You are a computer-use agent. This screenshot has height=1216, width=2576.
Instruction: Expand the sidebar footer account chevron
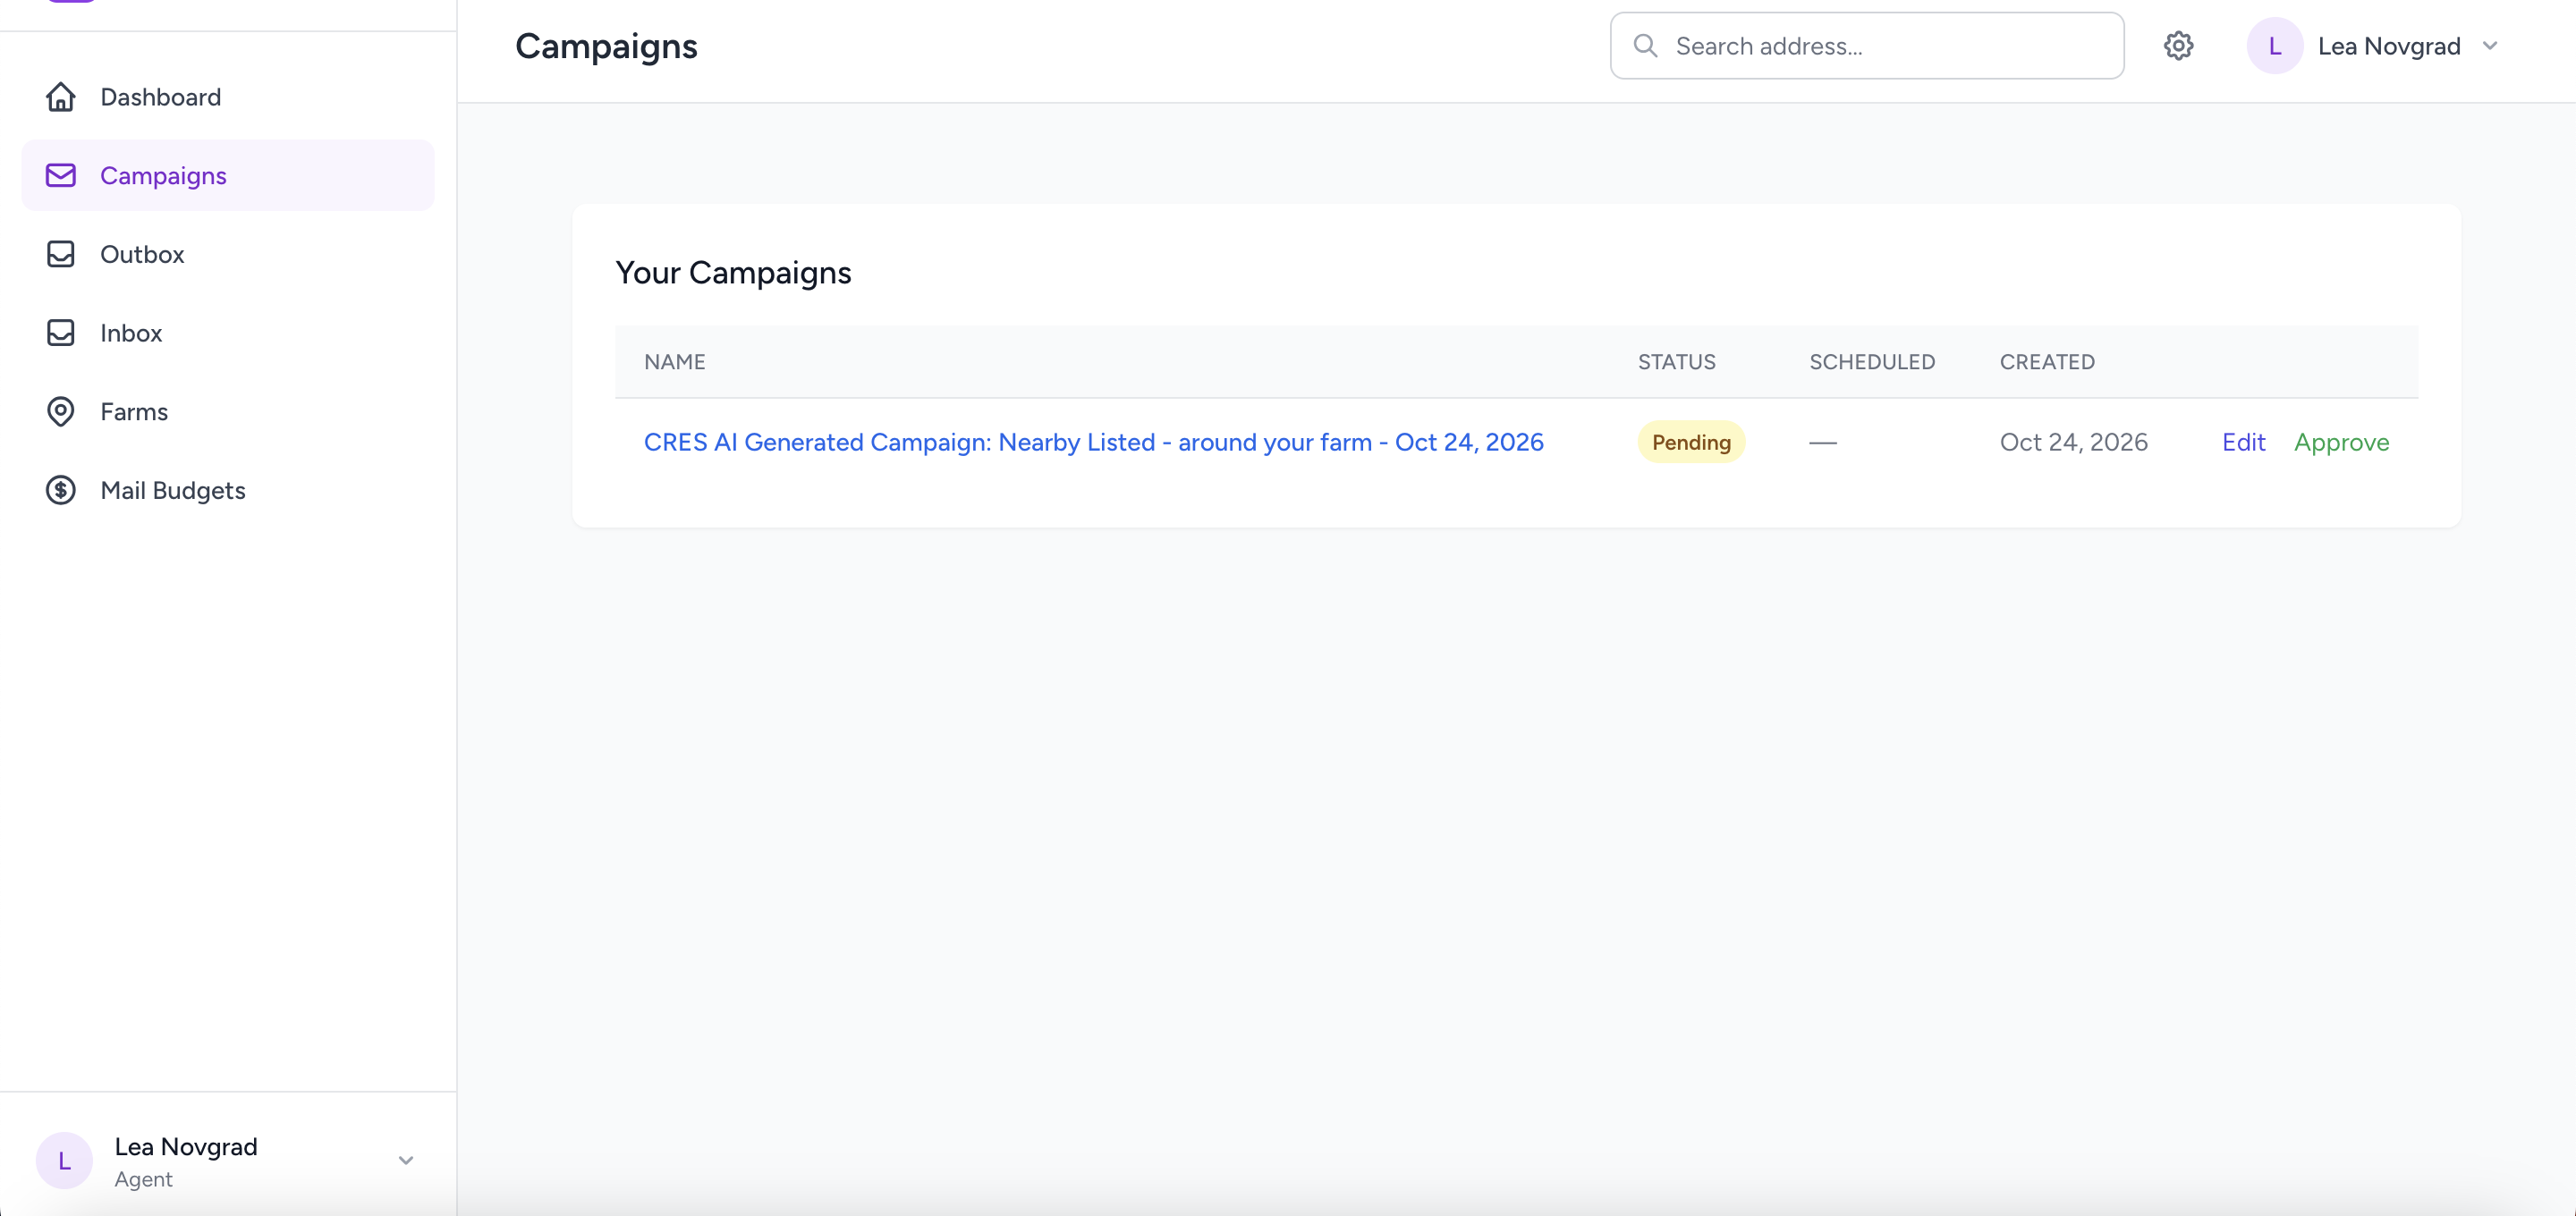[x=406, y=1161]
